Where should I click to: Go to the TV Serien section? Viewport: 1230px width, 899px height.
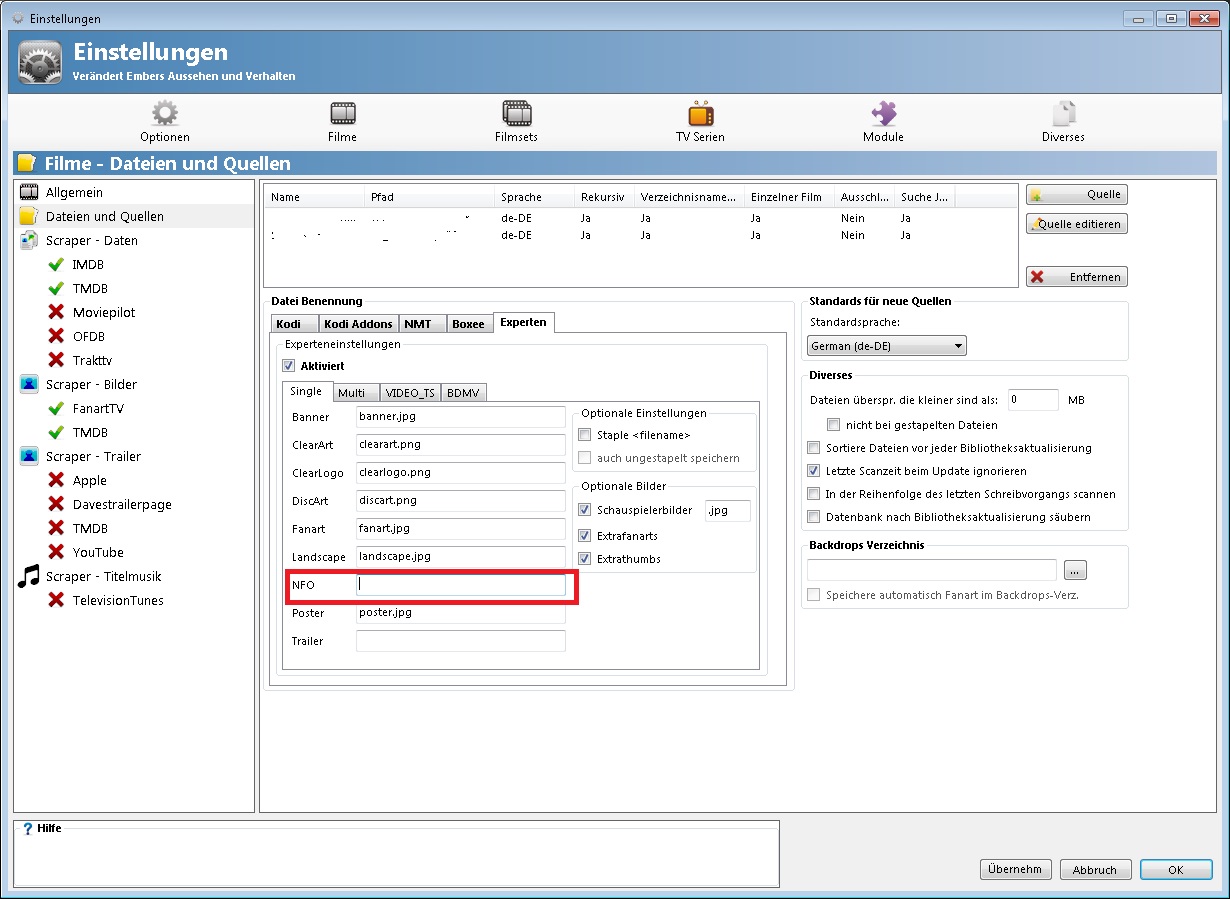(x=700, y=122)
